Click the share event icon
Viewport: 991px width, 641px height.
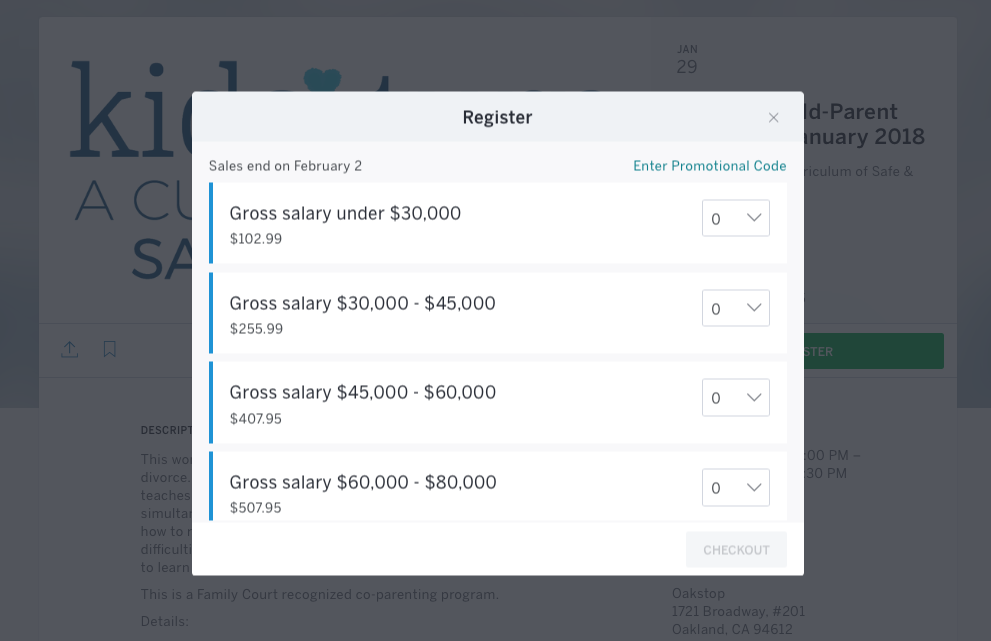(69, 349)
